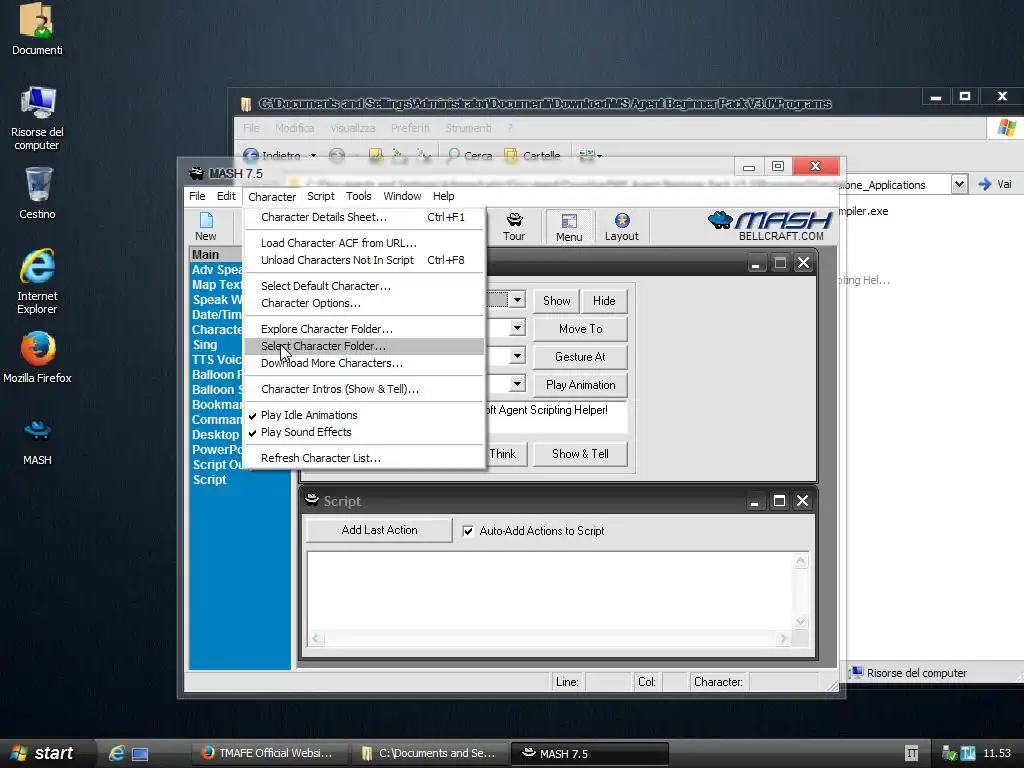The width and height of the screenshot is (1024, 768).
Task: Expand the dropdown next to Show button
Action: coord(517,300)
